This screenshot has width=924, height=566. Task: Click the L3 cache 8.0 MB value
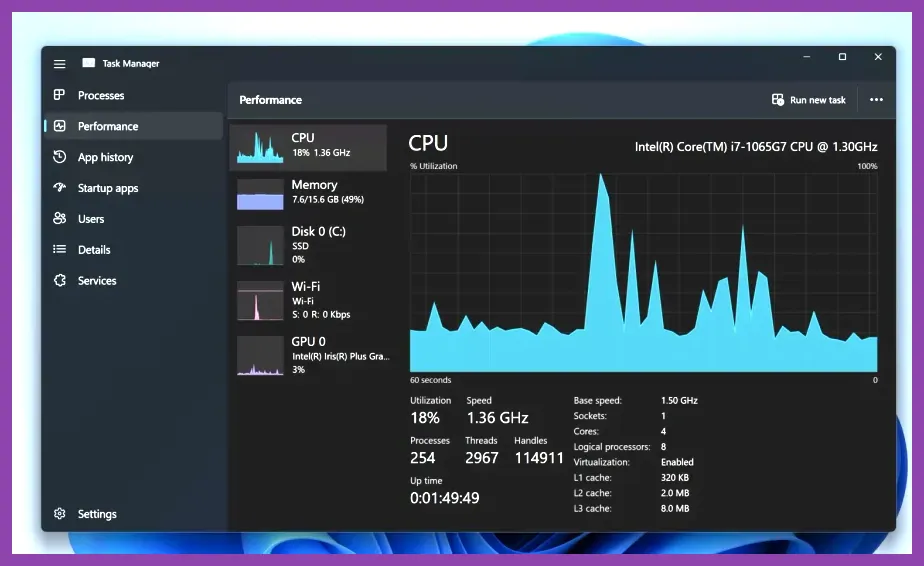coord(675,508)
